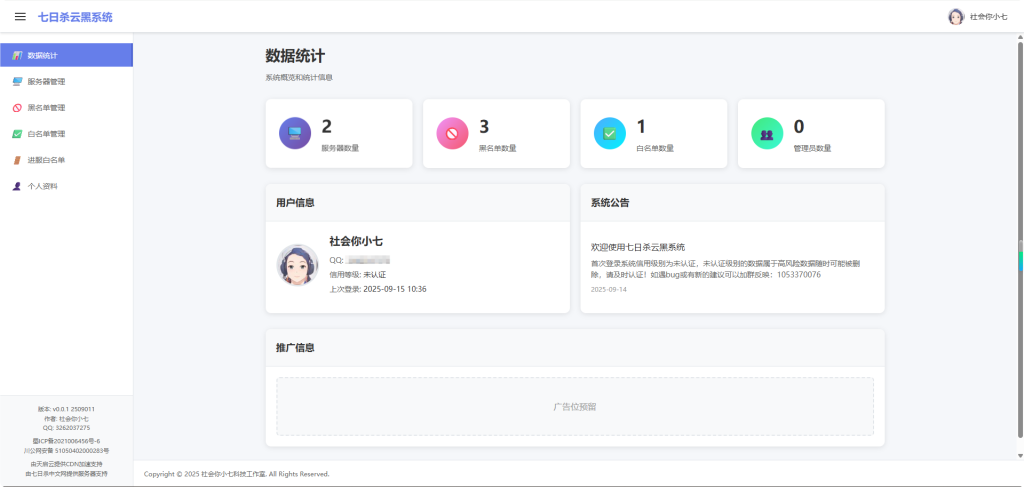This screenshot has width=1024, height=487.
Task: Click the large avatar in 用户信息 card
Action: click(x=298, y=265)
